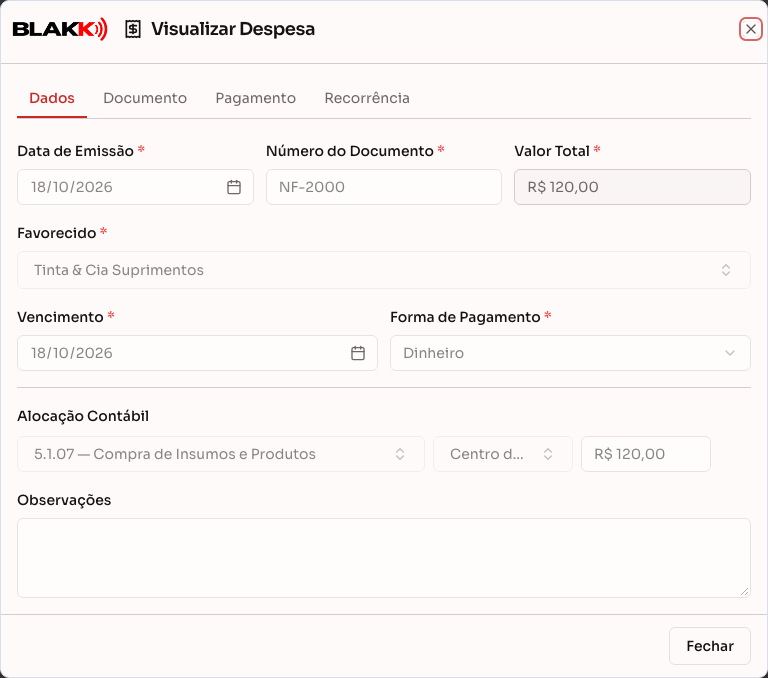Open the accounting account 5.1.07 dropdown
This screenshot has width=768, height=678.
pyautogui.click(x=221, y=454)
